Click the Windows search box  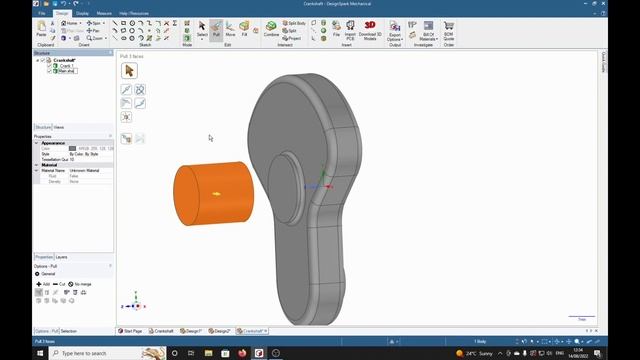point(108,353)
